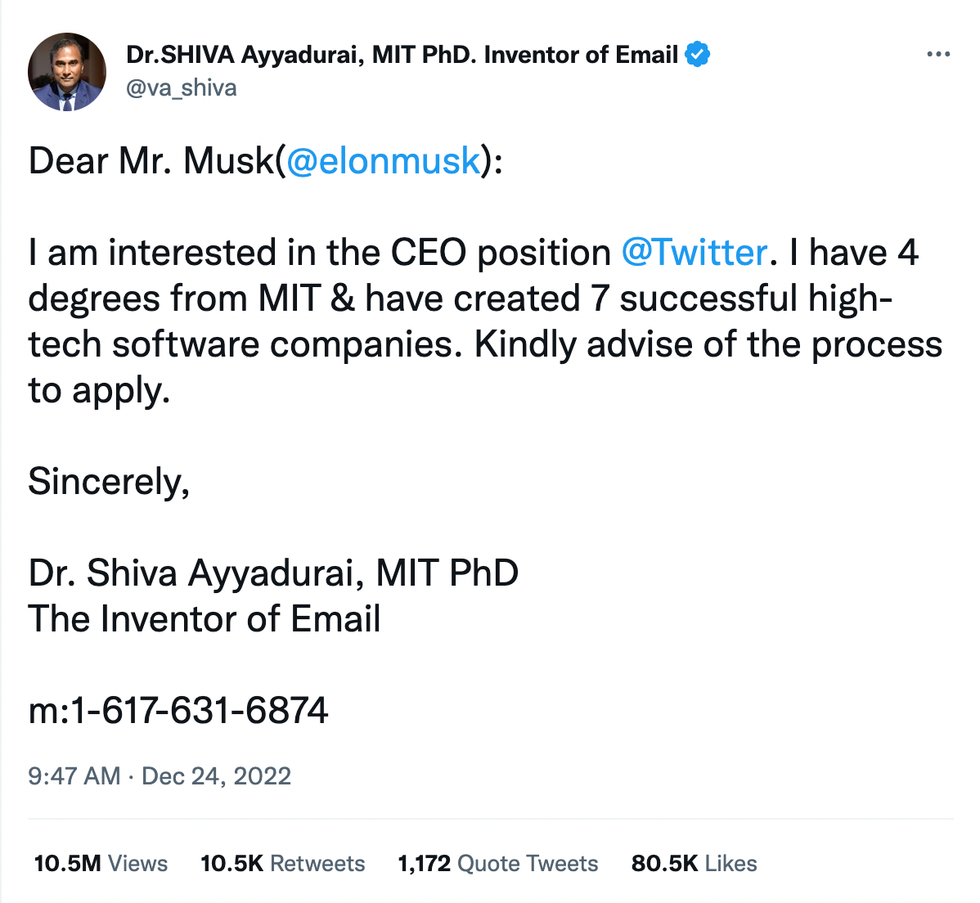Show the 80.5K Likes list

(694, 863)
